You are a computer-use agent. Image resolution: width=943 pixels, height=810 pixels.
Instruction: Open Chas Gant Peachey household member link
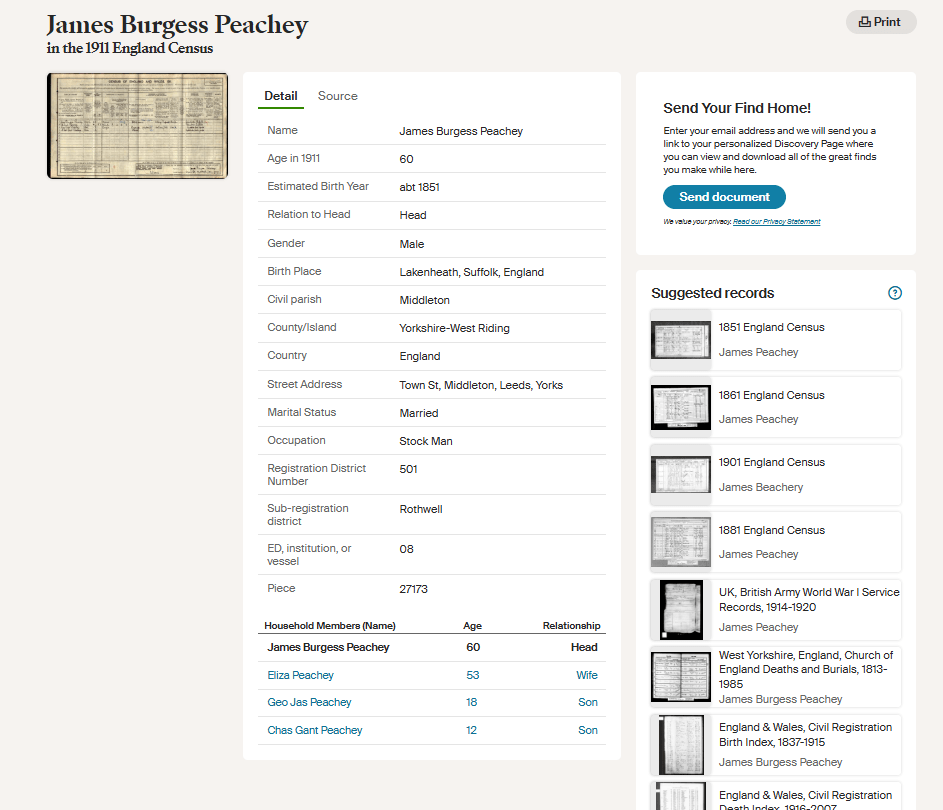pyautogui.click(x=314, y=730)
